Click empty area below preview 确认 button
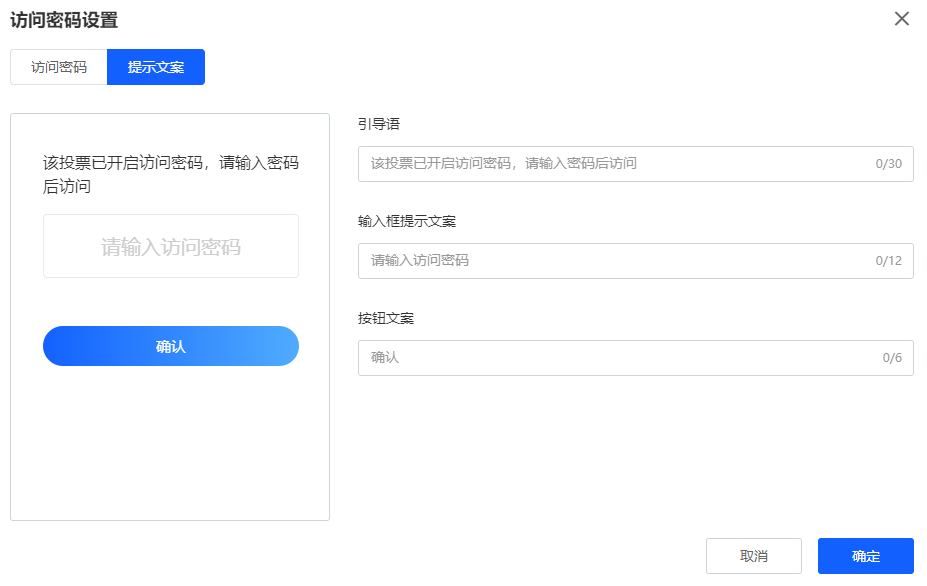 [171, 440]
